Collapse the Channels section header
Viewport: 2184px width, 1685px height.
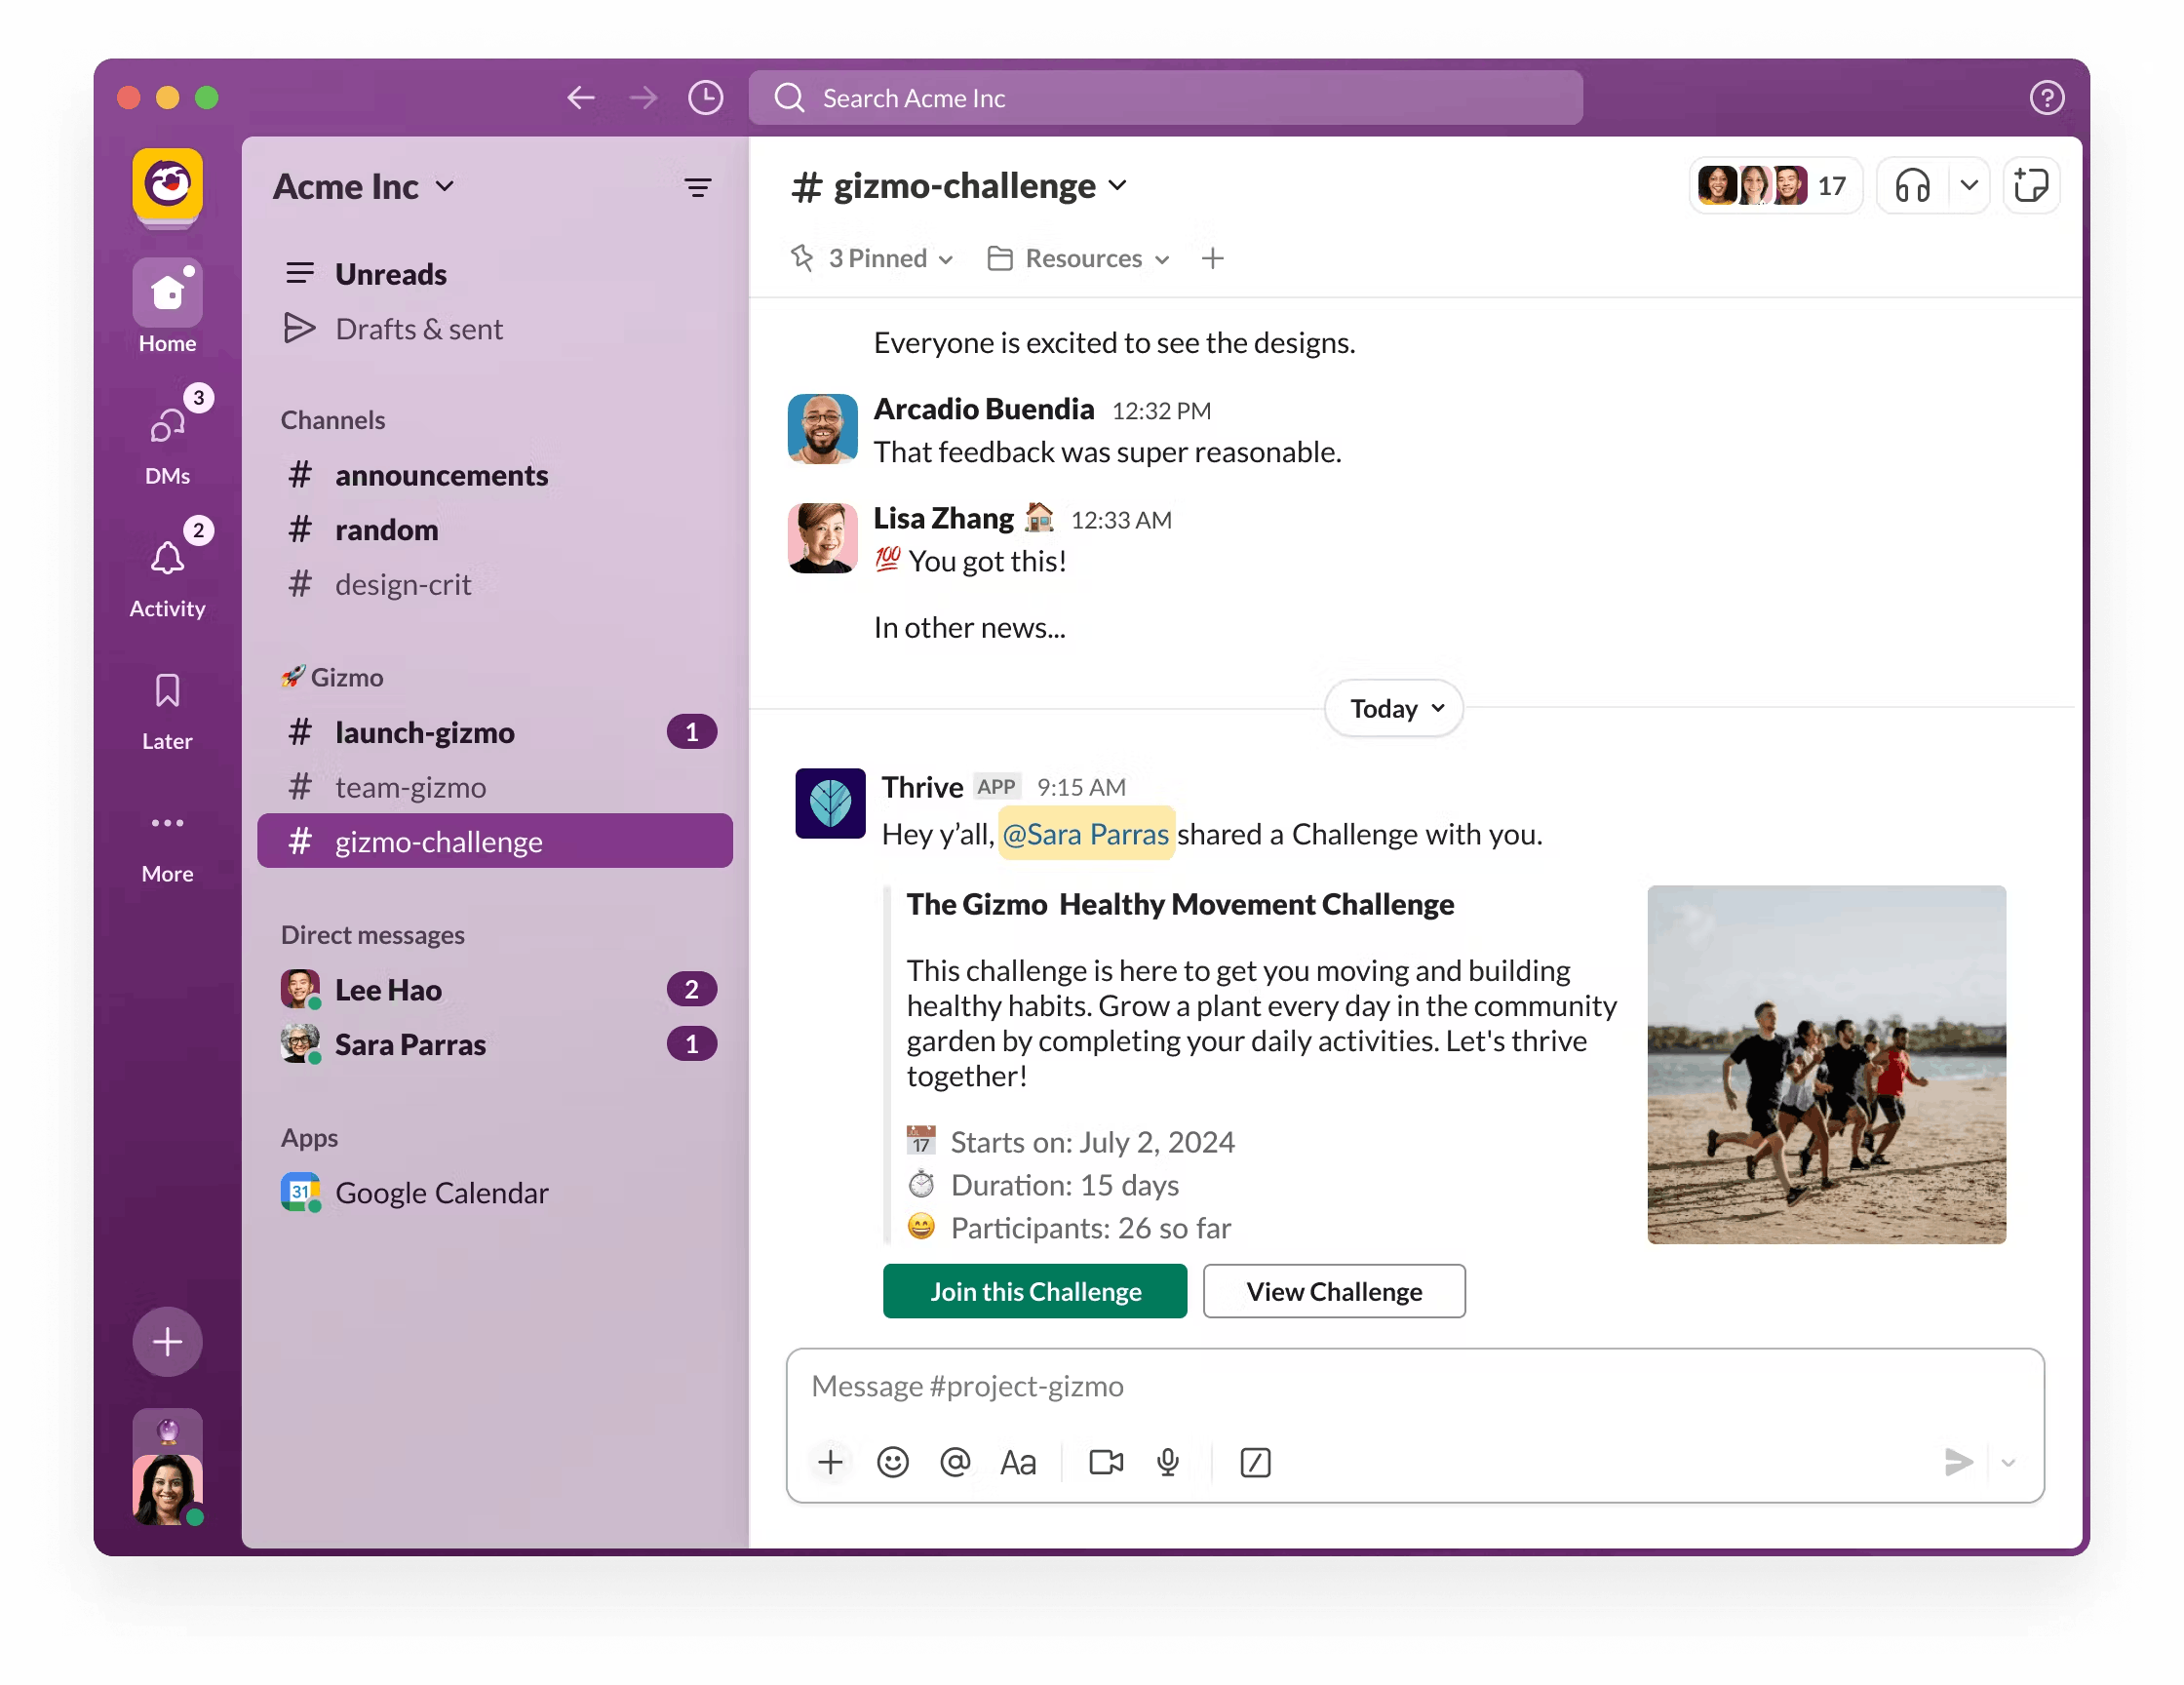coord(333,420)
